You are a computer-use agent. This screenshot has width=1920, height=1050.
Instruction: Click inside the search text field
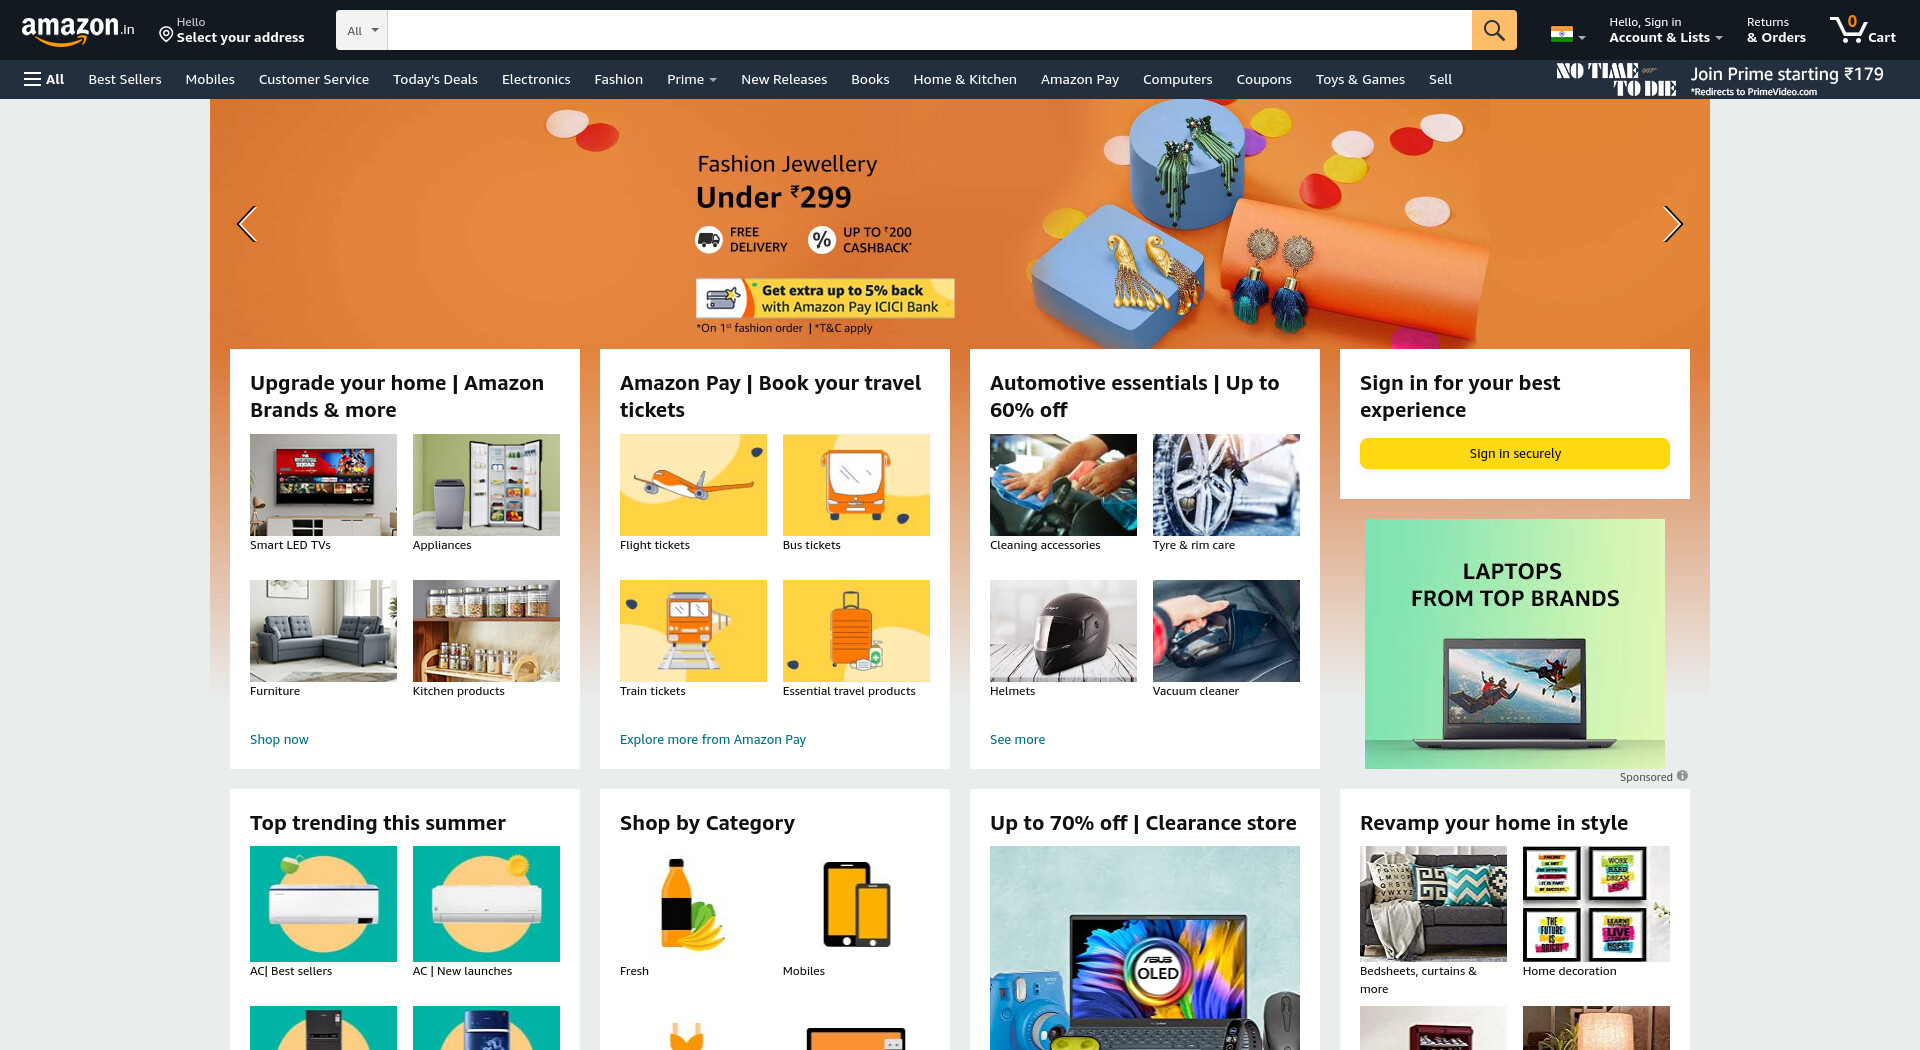(929, 30)
